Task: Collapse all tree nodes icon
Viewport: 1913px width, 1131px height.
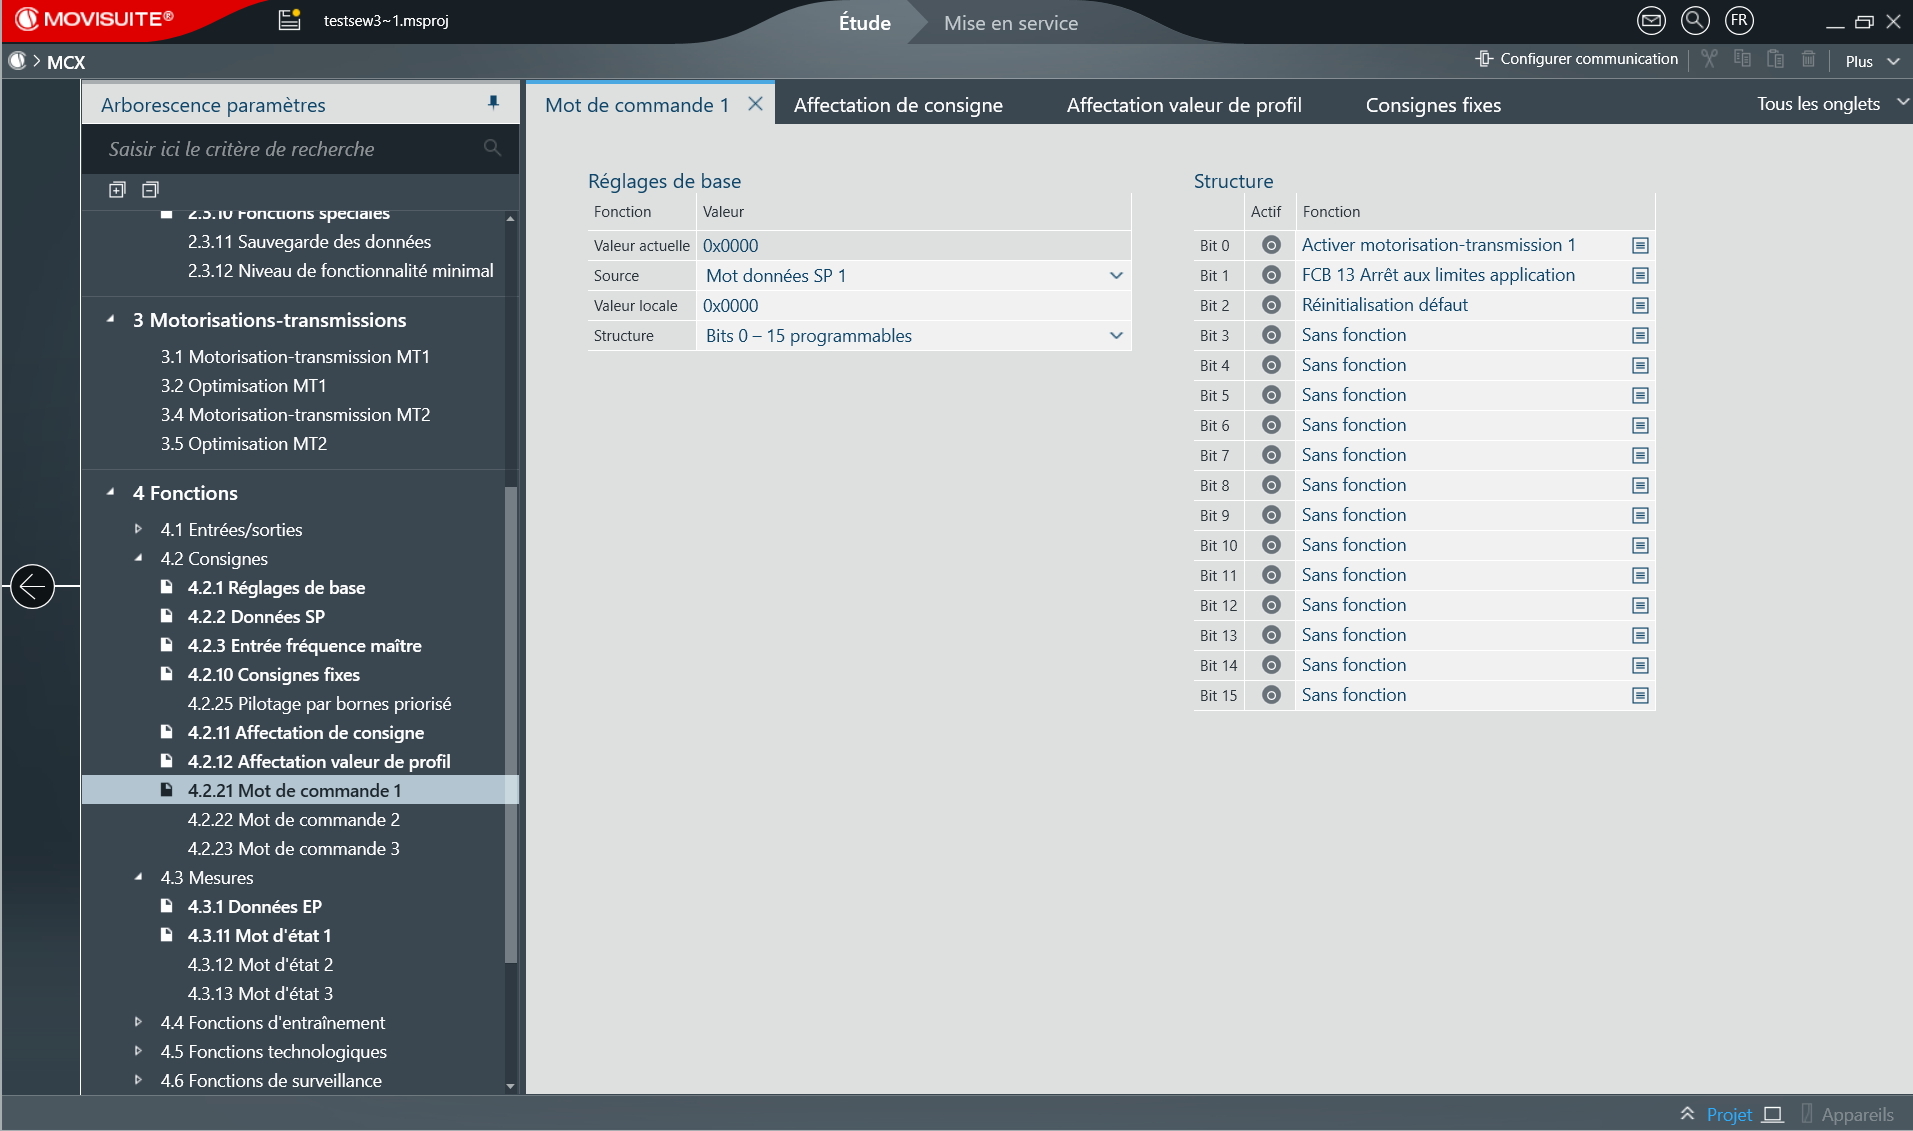Action: point(150,190)
